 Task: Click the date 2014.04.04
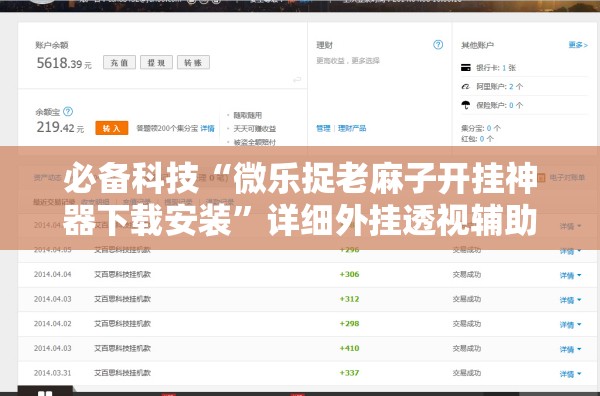click(52, 274)
